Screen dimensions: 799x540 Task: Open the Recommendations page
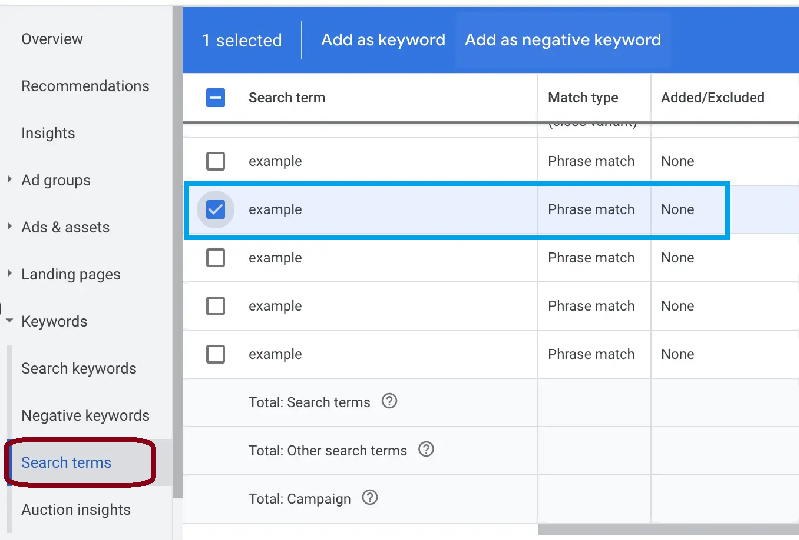coord(85,86)
